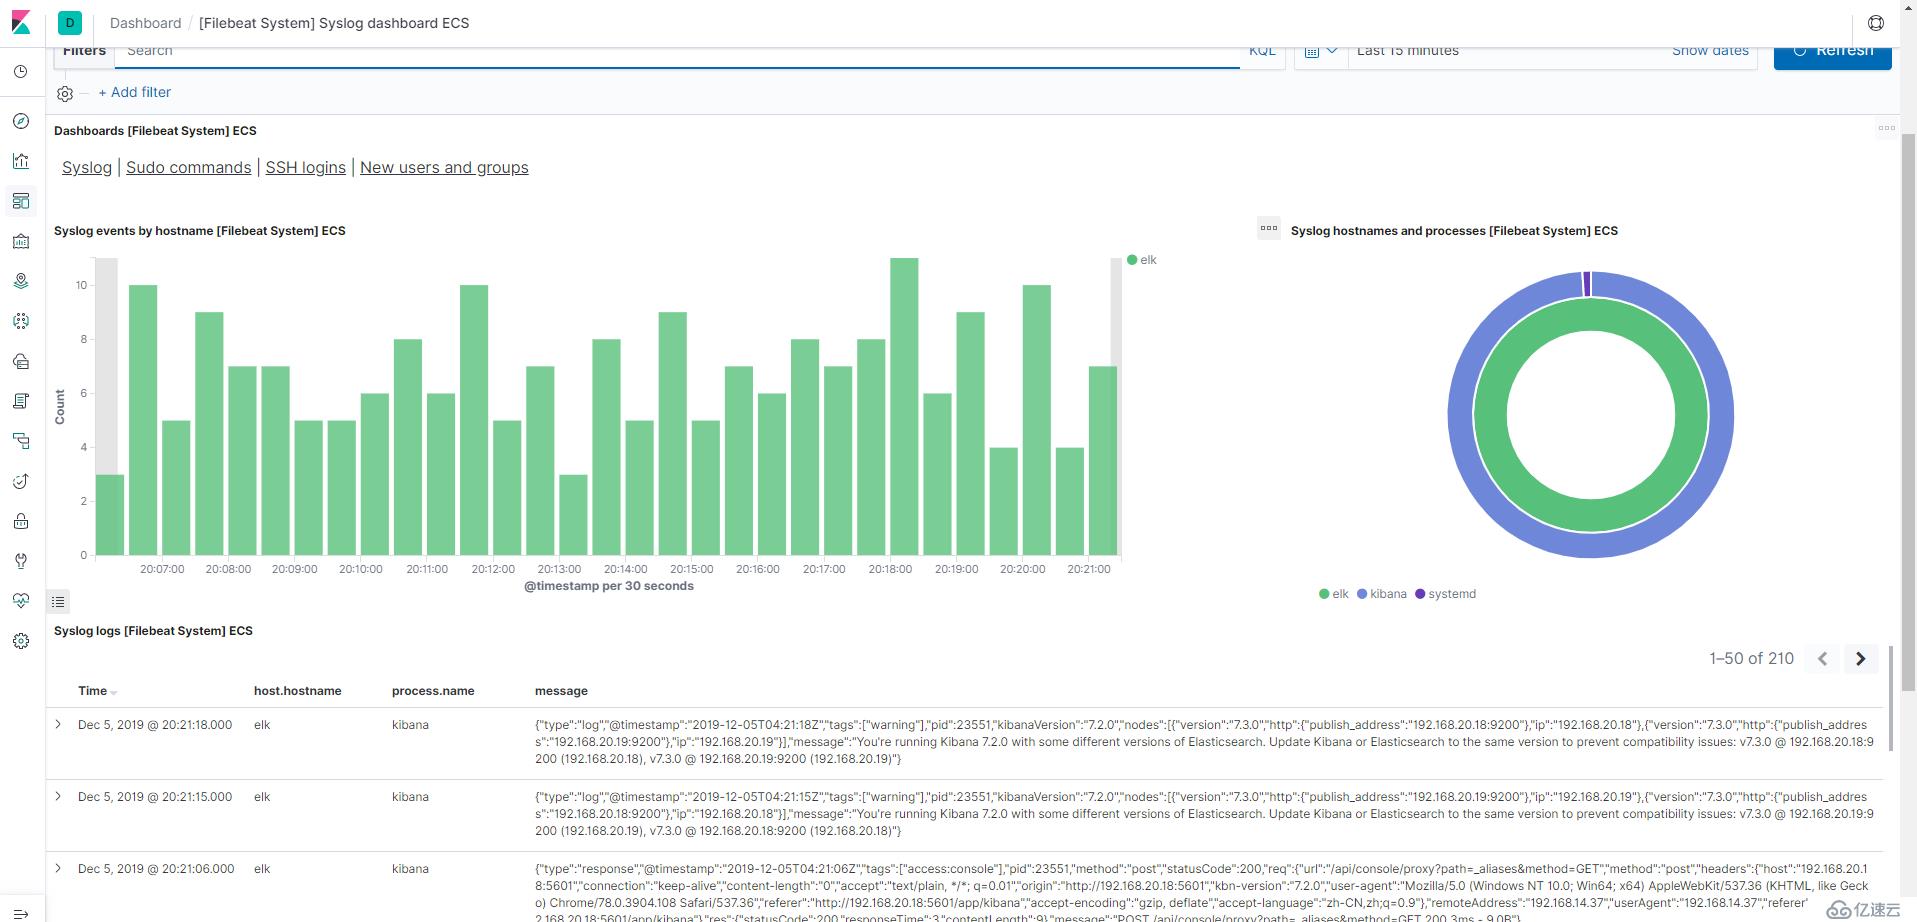
Task: Click process.name column header
Action: pyautogui.click(x=433, y=691)
